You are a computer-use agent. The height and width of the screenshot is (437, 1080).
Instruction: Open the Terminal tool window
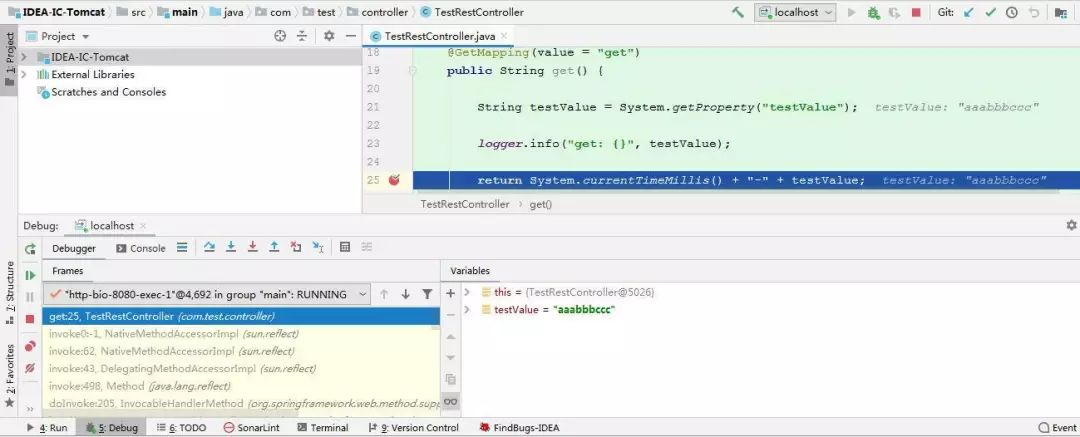point(323,427)
